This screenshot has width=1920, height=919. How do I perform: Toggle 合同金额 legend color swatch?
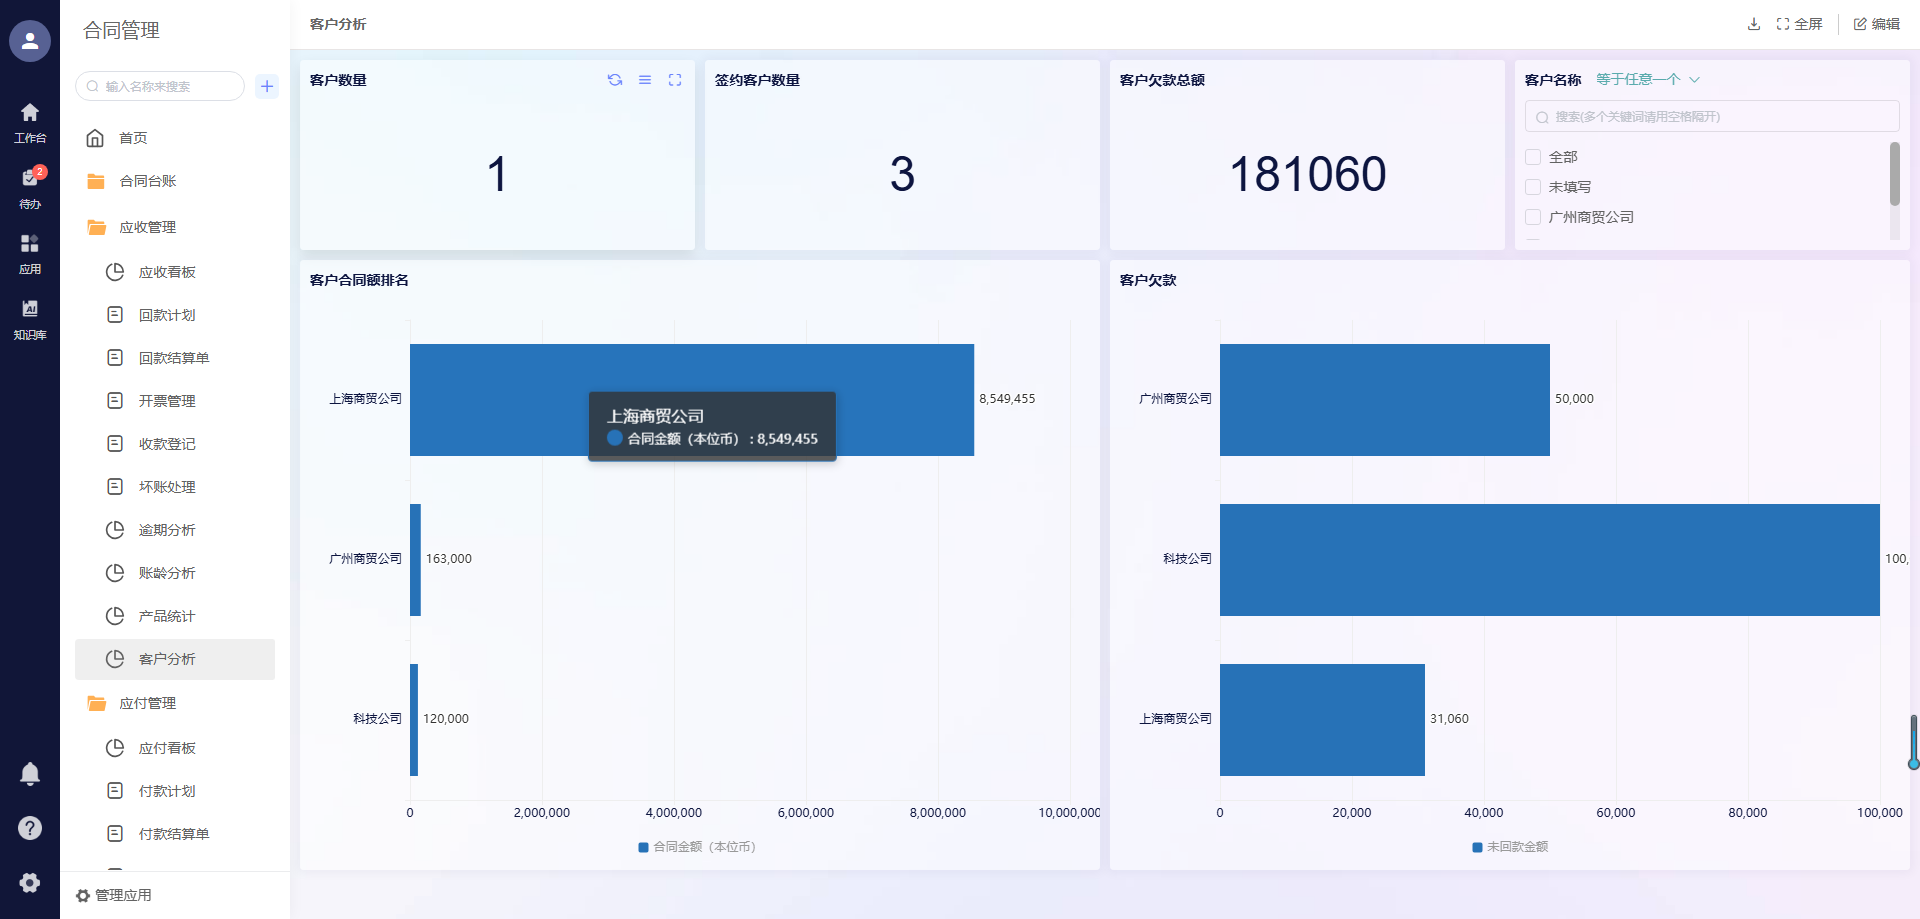coord(643,847)
